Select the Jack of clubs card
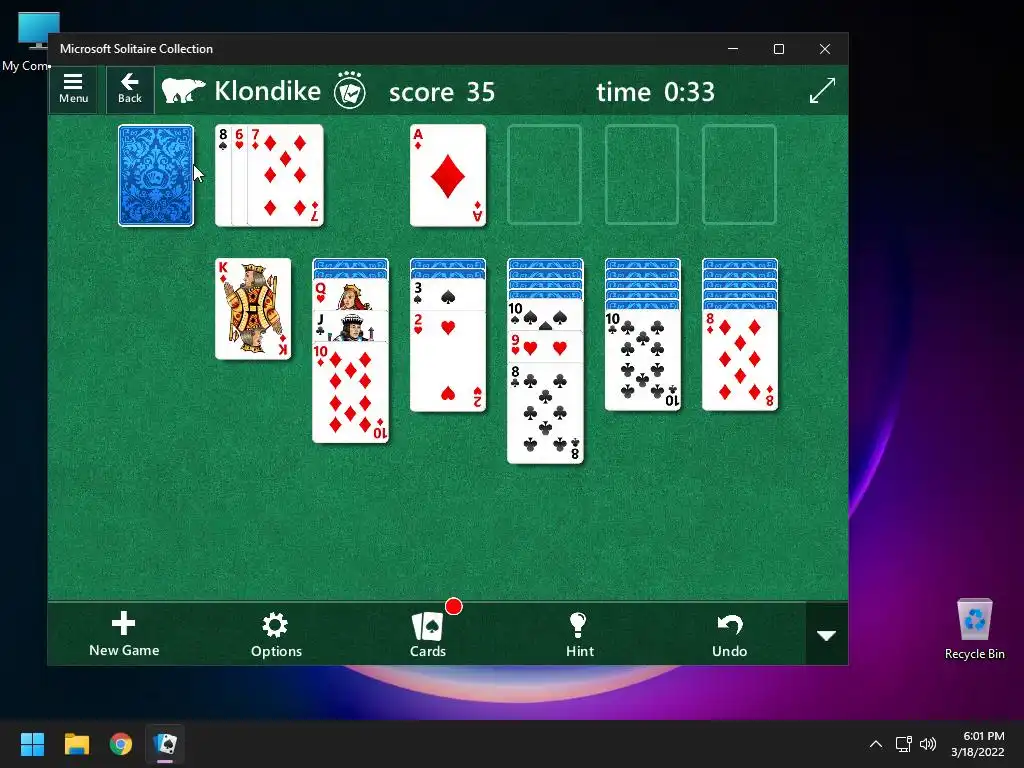Screen dimensions: 1024x768 click(351, 326)
